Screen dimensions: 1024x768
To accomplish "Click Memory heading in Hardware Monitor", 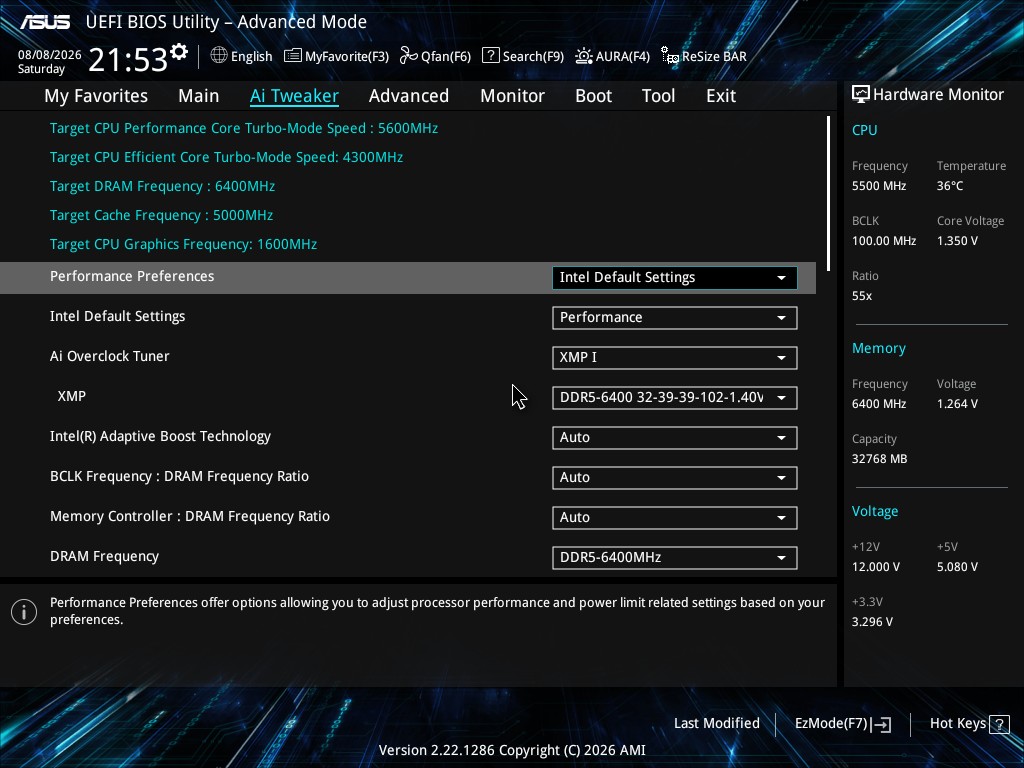I will tap(878, 349).
